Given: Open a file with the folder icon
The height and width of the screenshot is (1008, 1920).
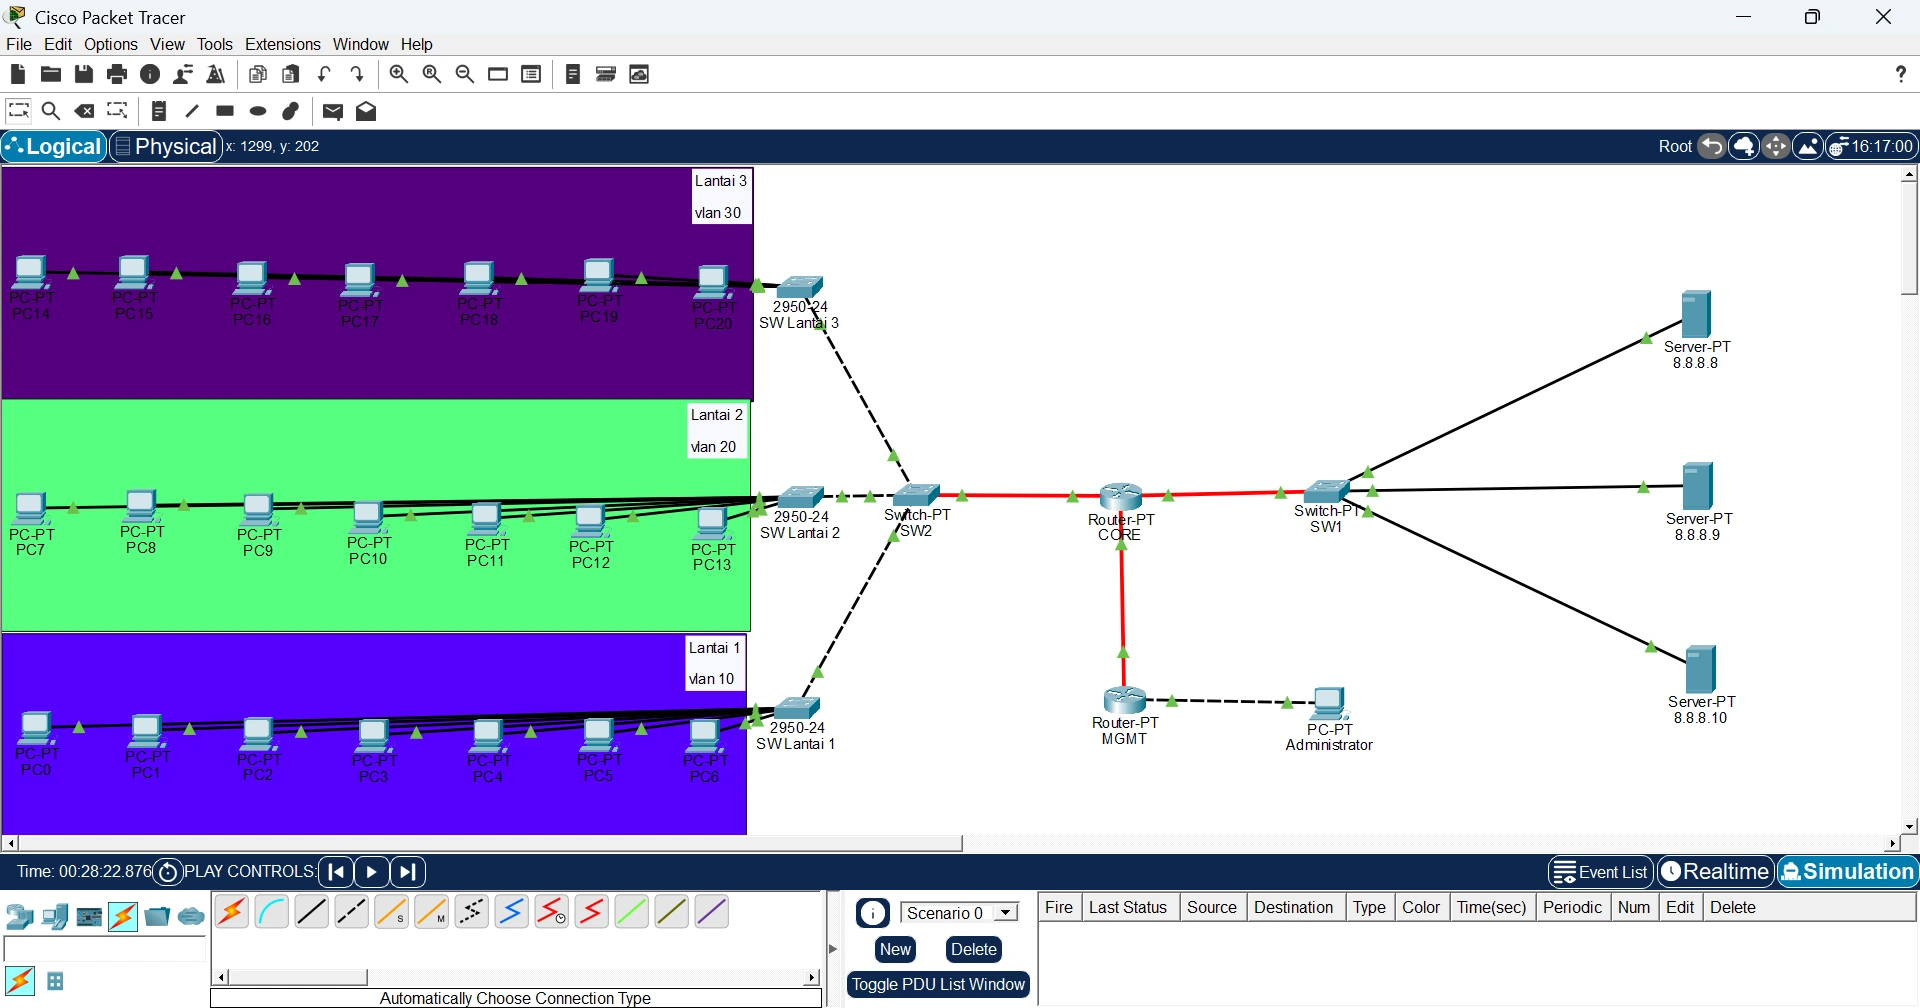Looking at the screenshot, I should [51, 74].
